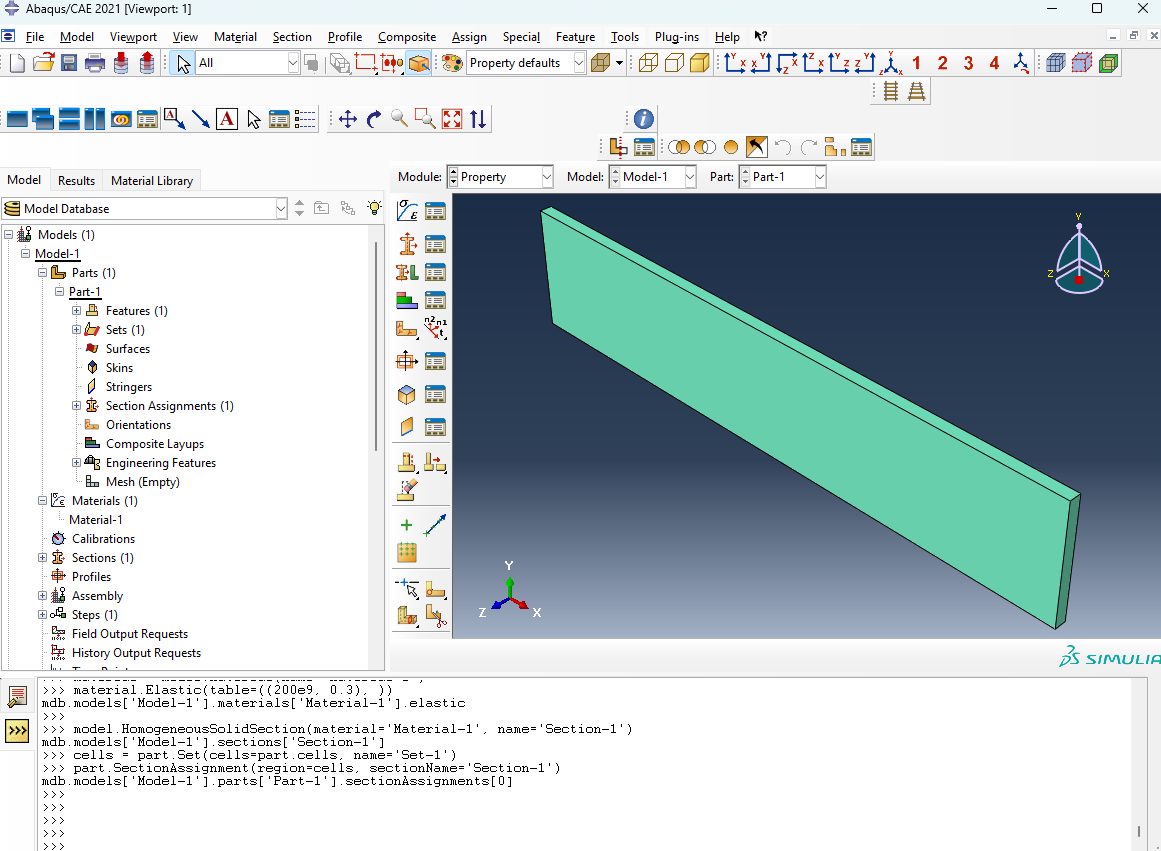
Task: Click the Y axis on the view compass
Action: coord(1078,217)
